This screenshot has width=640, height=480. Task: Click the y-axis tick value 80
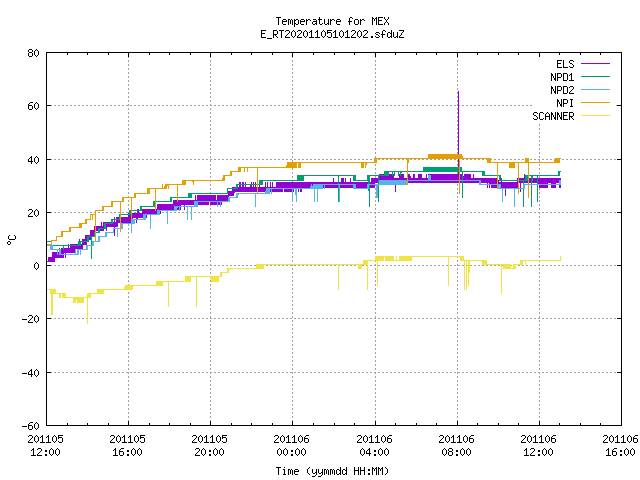pyautogui.click(x=33, y=53)
